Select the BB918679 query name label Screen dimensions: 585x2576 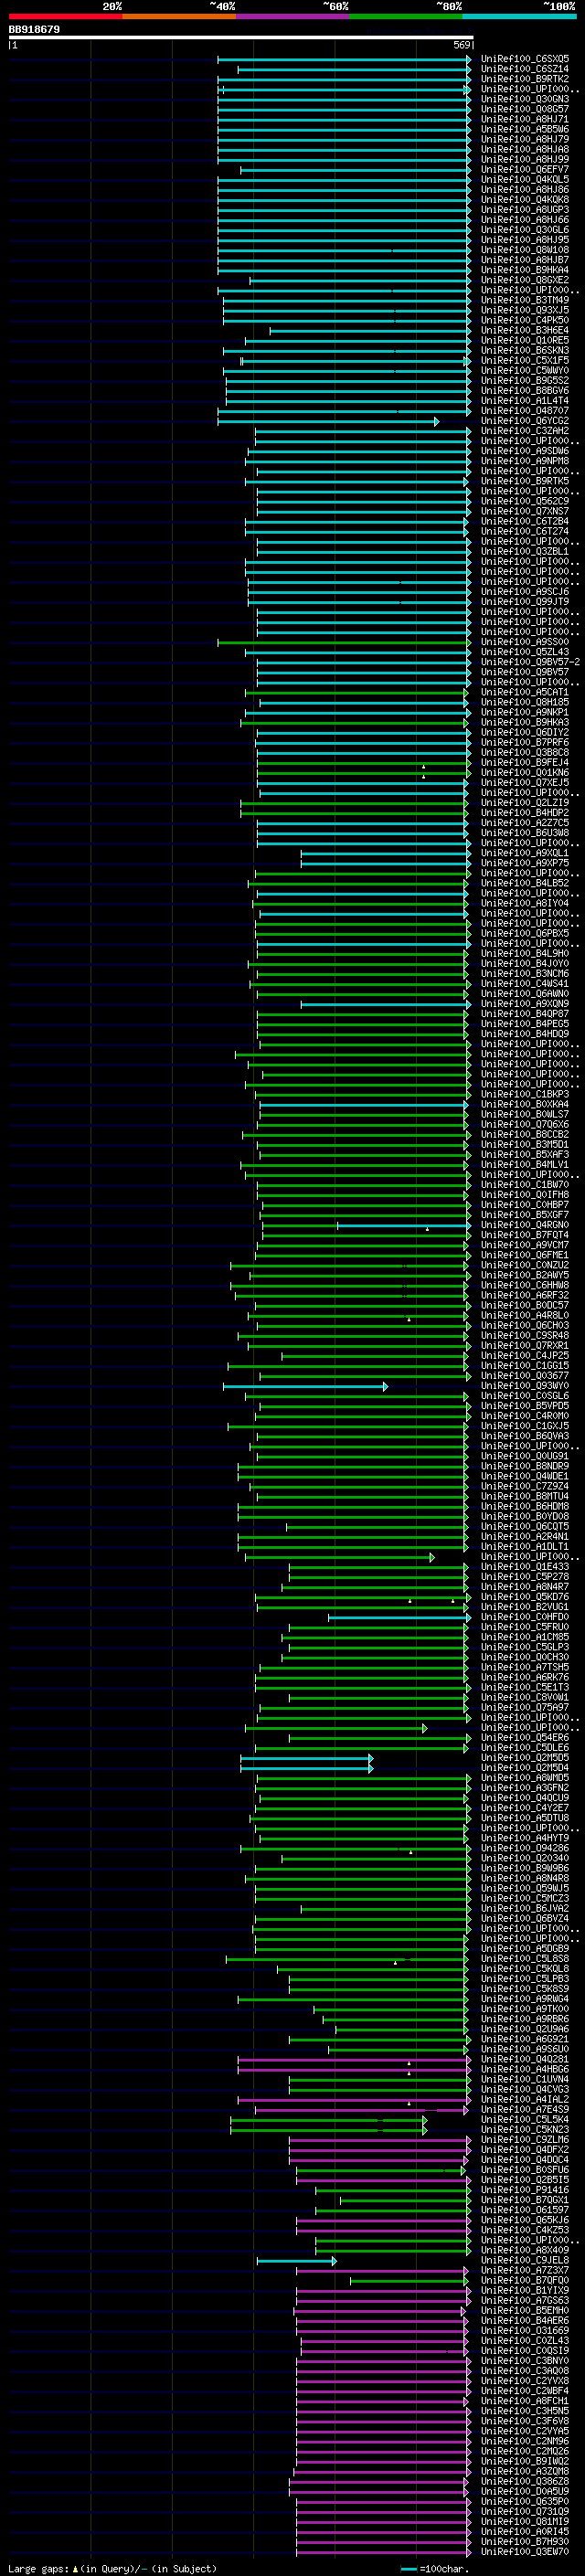point(34,30)
